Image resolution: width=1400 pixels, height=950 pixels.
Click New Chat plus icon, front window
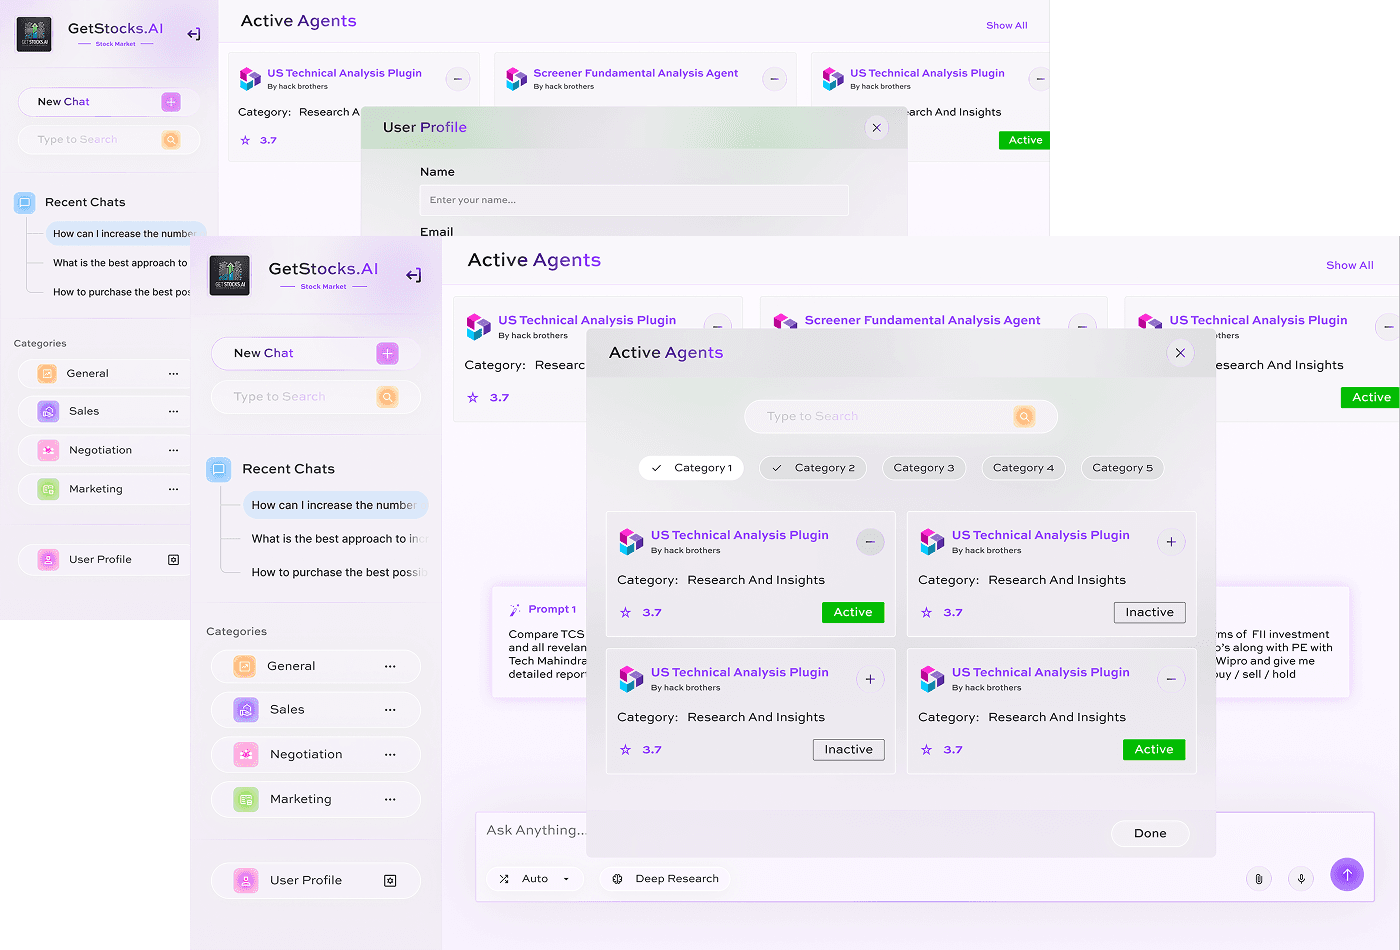387,353
